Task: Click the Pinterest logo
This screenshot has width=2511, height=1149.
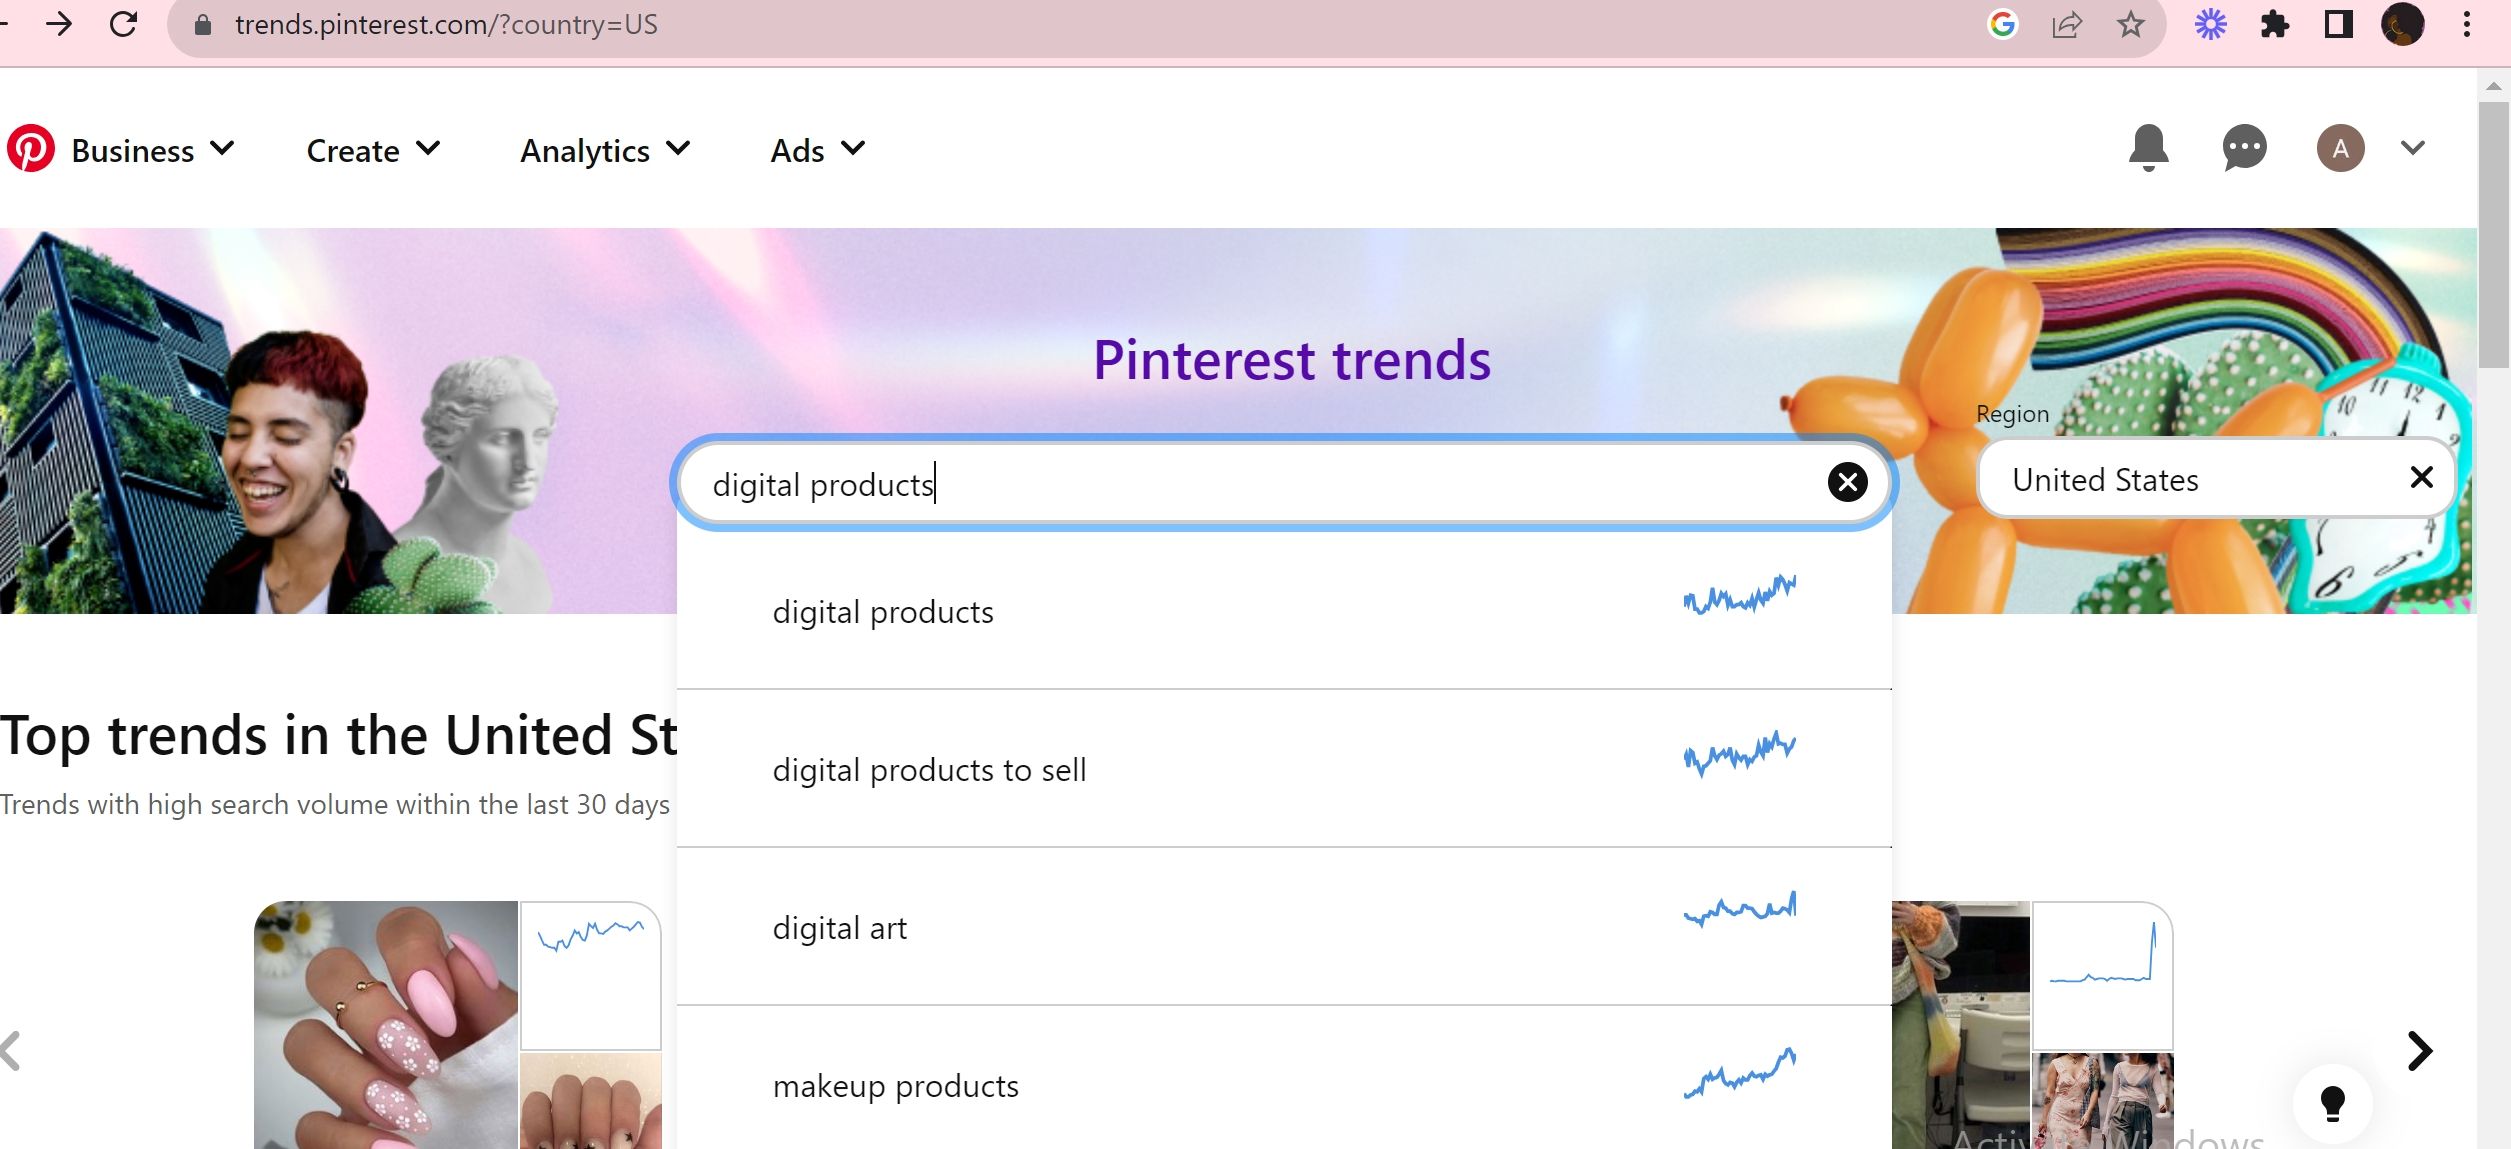Action: (x=33, y=149)
